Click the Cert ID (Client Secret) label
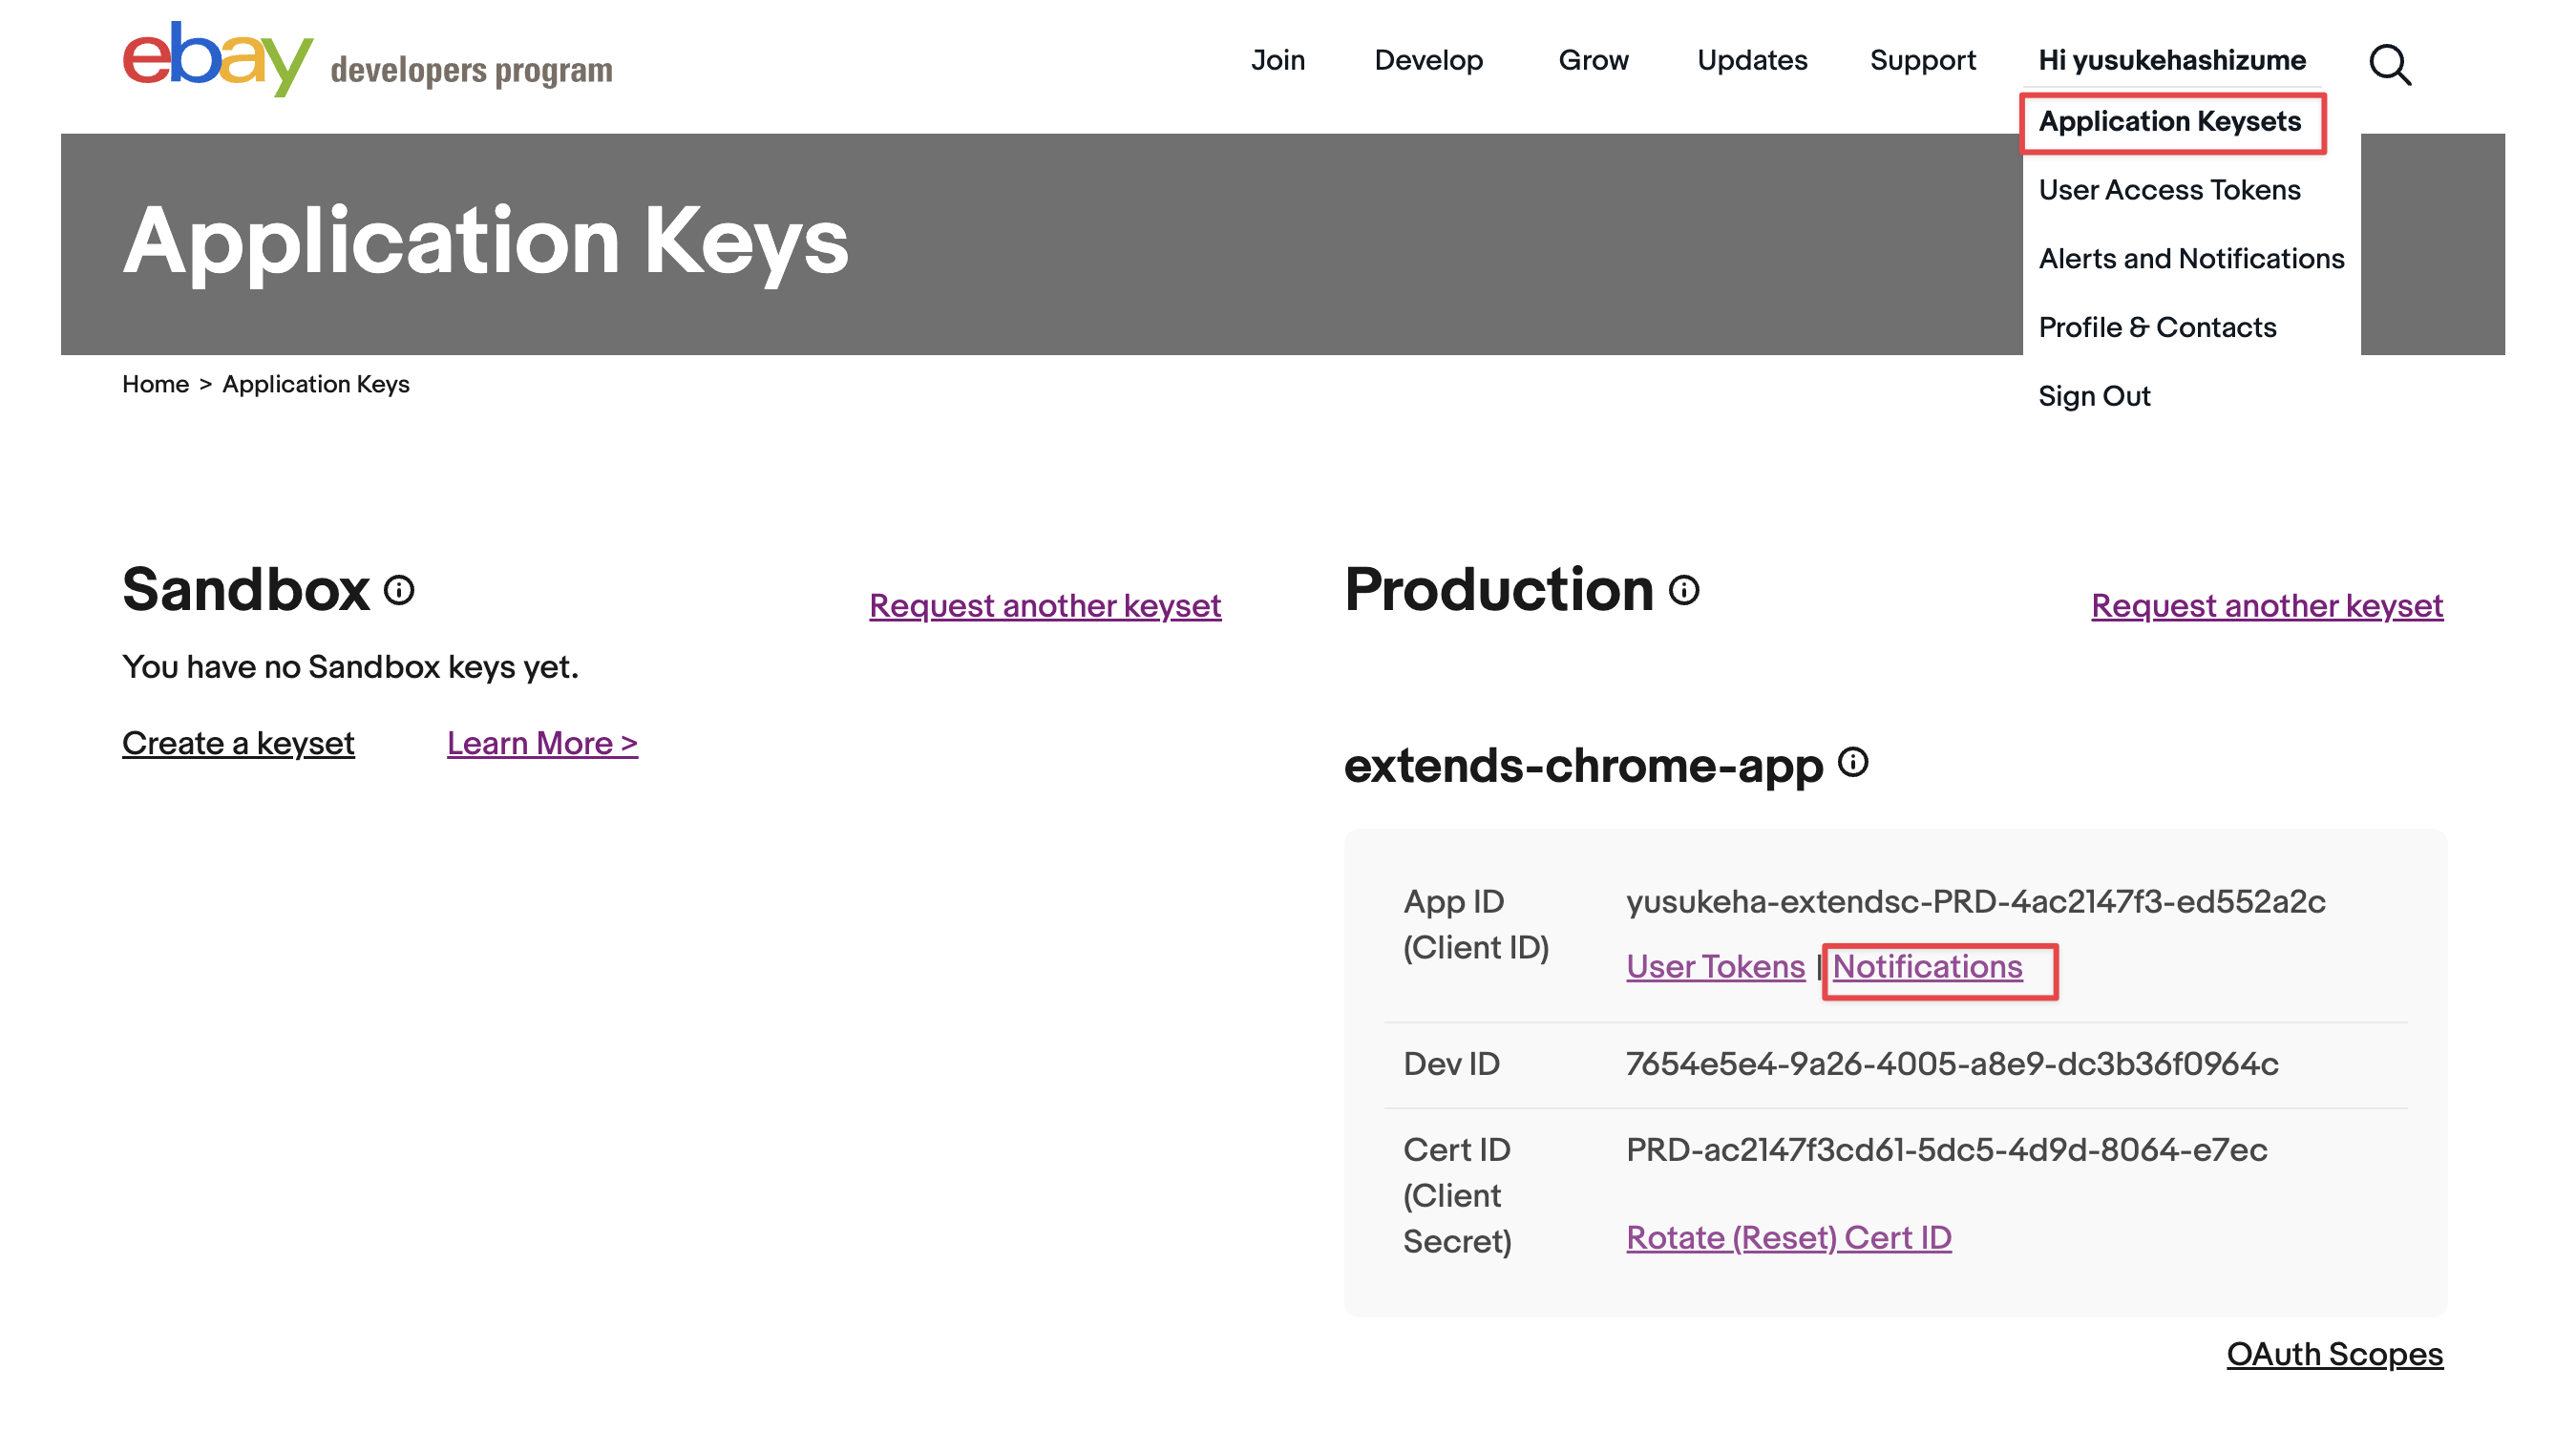Viewport: 2576px width, 1432px height. tap(1457, 1195)
